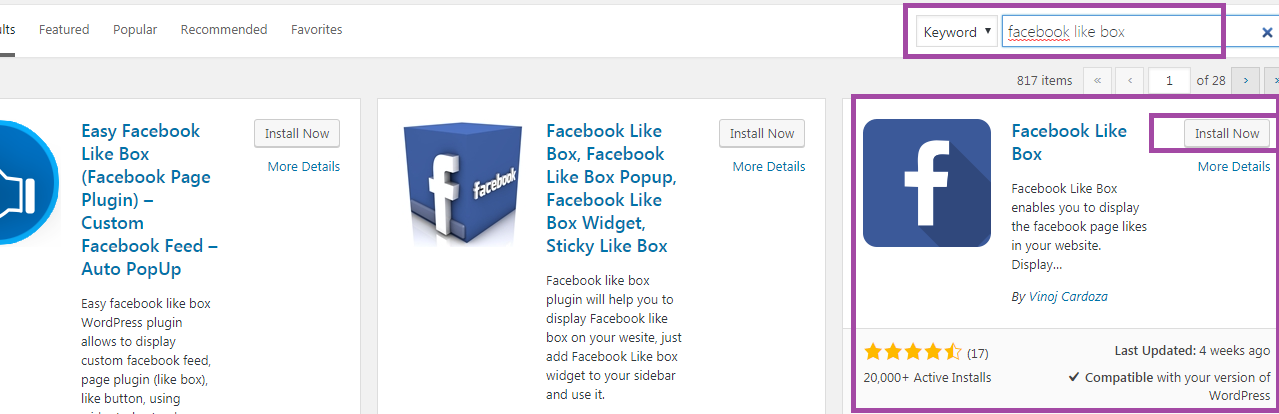Jump to the first page of results

[x=1097, y=80]
